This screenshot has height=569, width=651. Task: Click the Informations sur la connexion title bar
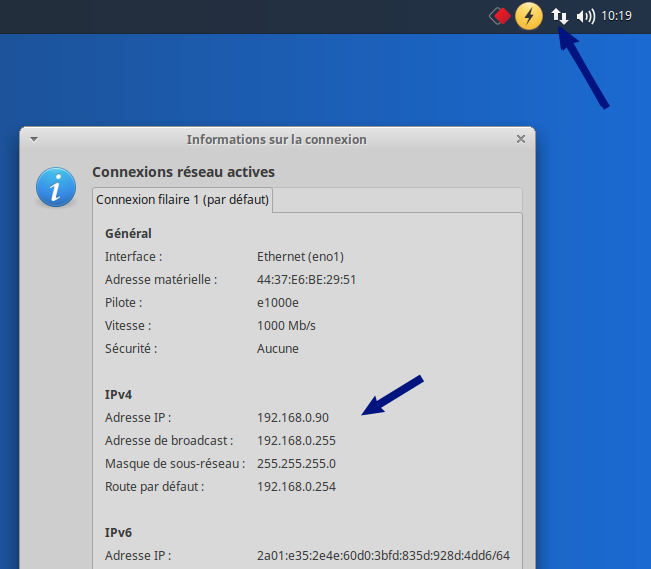coord(276,140)
